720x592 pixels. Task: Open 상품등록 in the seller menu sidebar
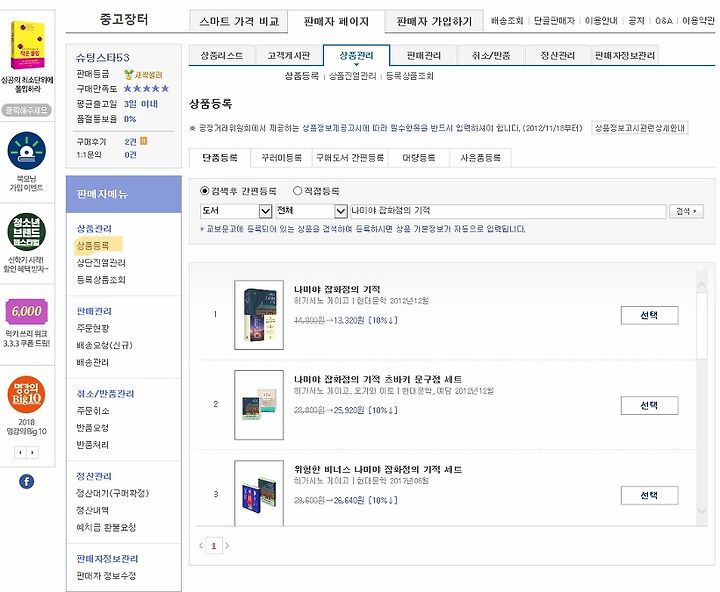(93, 245)
